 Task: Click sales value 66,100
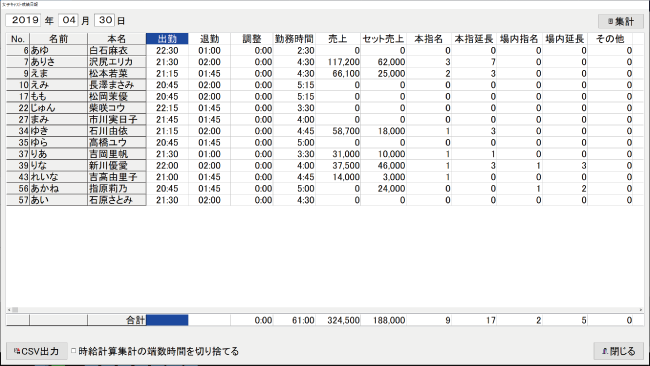[346, 74]
